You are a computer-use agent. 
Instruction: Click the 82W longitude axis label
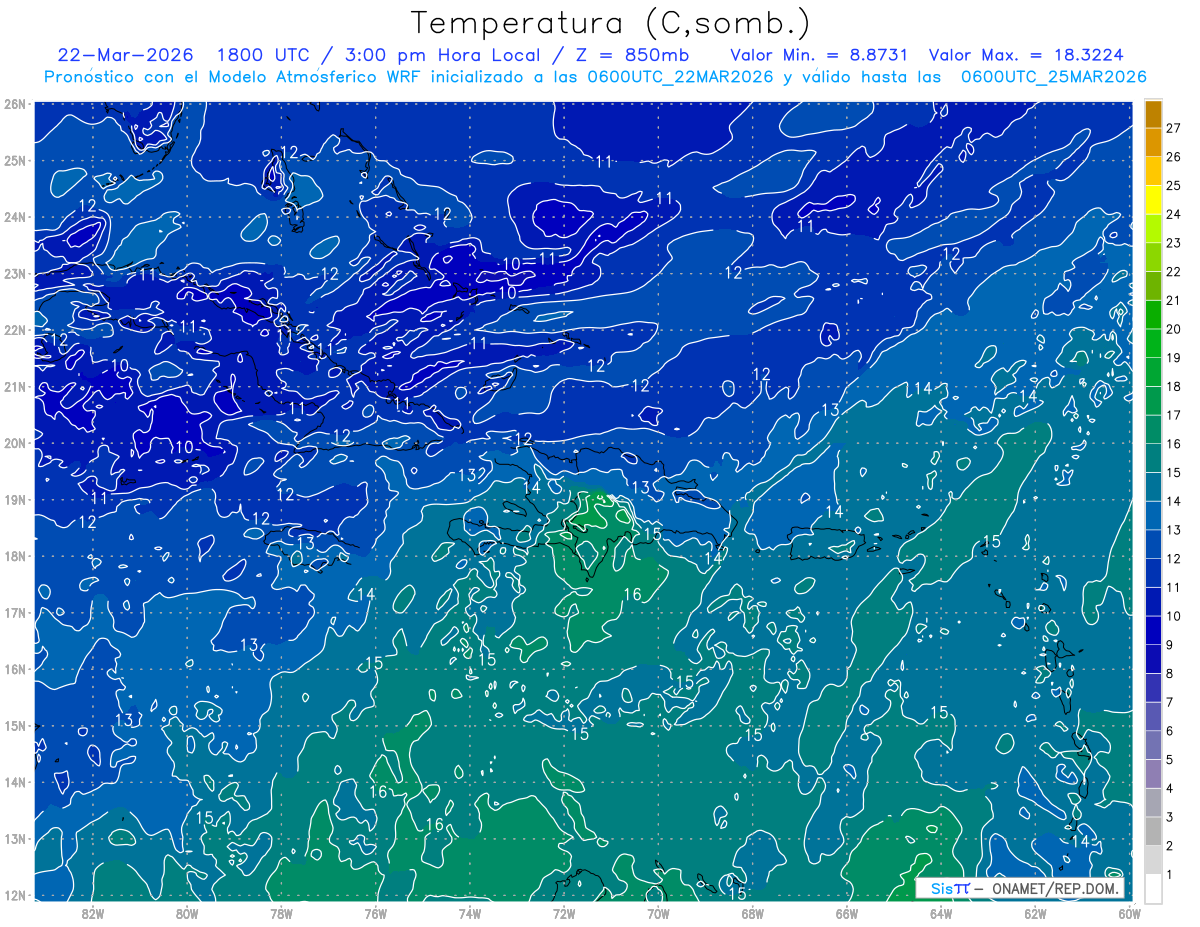coord(93,913)
